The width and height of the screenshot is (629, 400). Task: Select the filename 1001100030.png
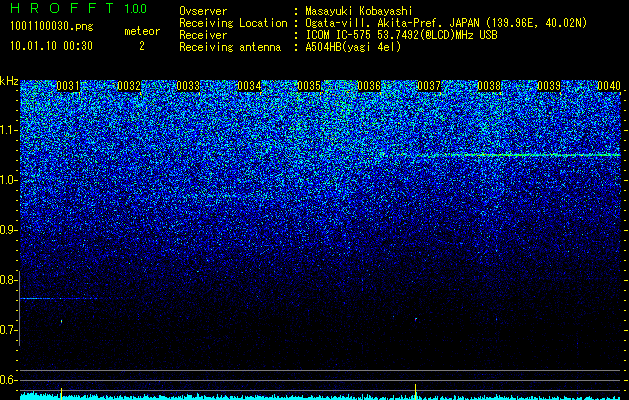[52, 26]
